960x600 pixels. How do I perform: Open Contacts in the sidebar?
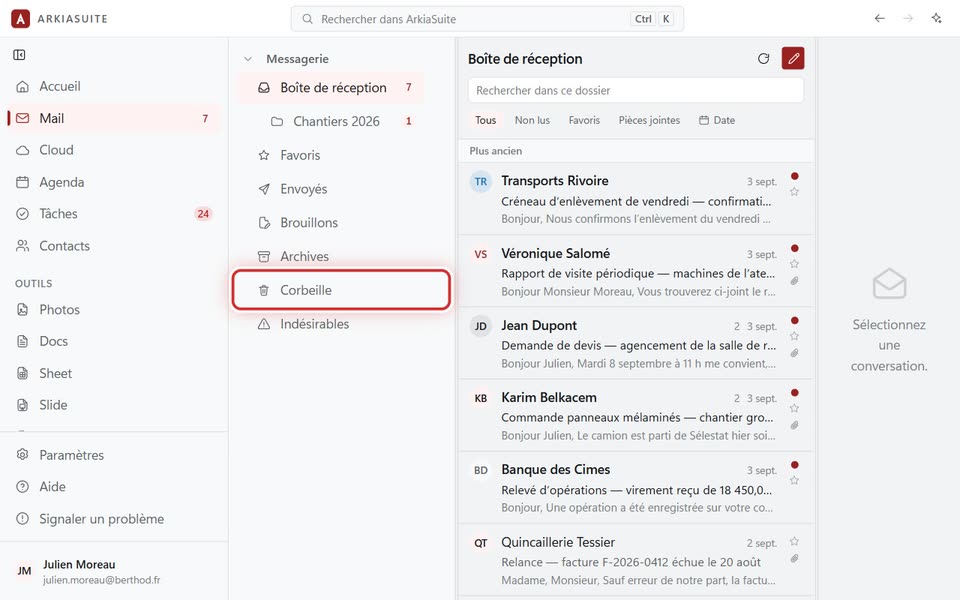pyautogui.click(x=114, y=246)
